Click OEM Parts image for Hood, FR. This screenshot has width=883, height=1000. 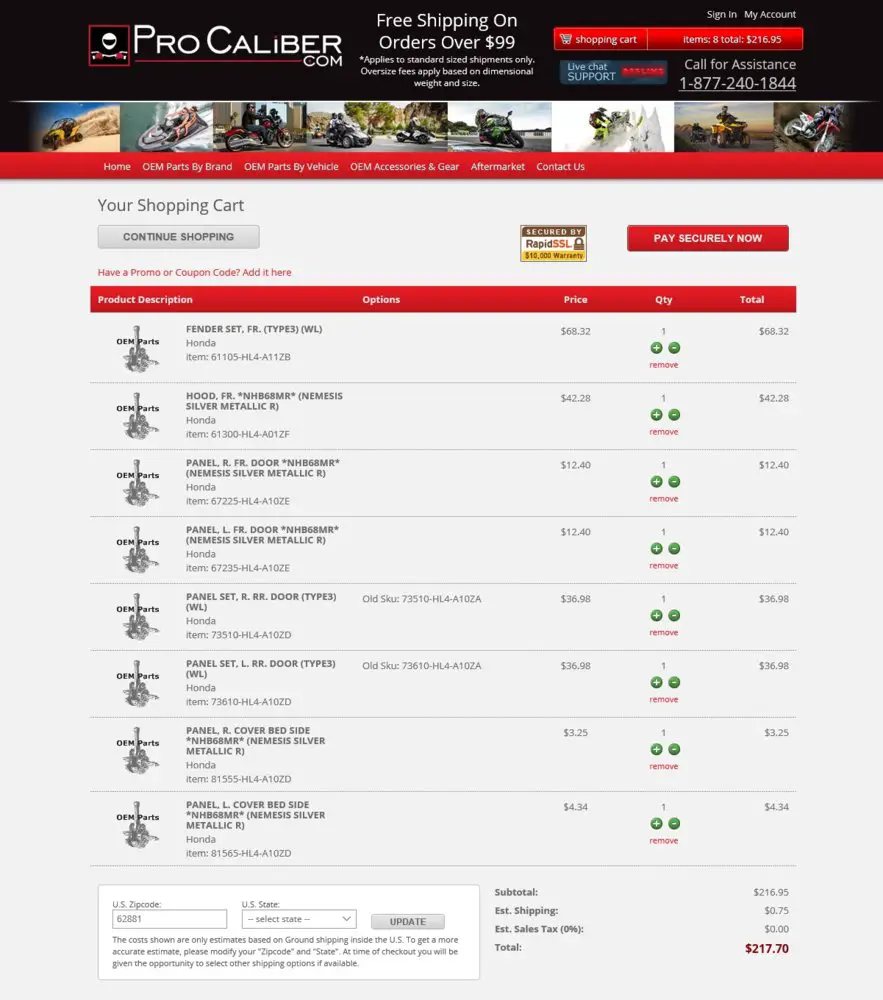138,415
